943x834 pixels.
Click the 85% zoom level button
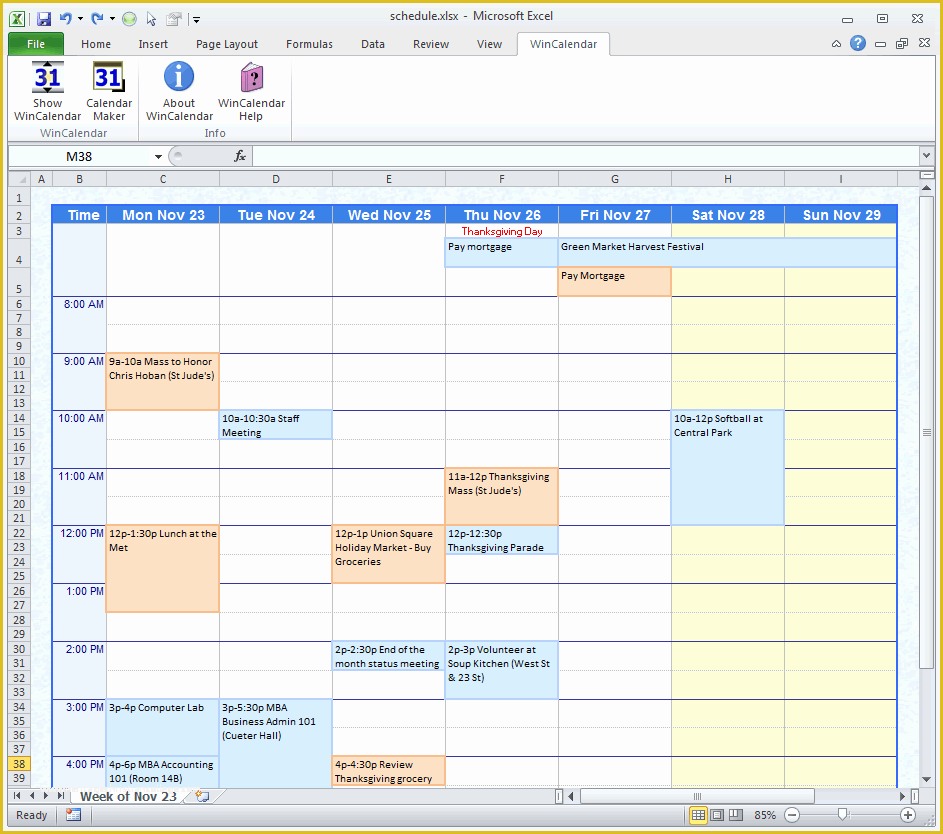[763, 815]
